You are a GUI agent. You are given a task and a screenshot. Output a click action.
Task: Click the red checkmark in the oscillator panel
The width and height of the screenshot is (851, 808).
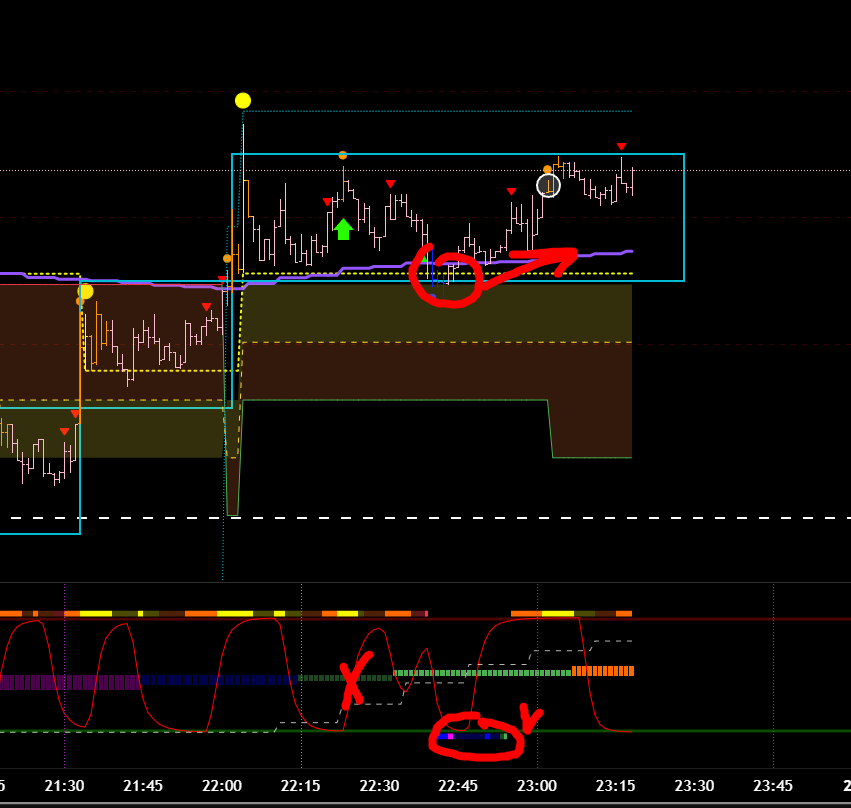(531, 717)
